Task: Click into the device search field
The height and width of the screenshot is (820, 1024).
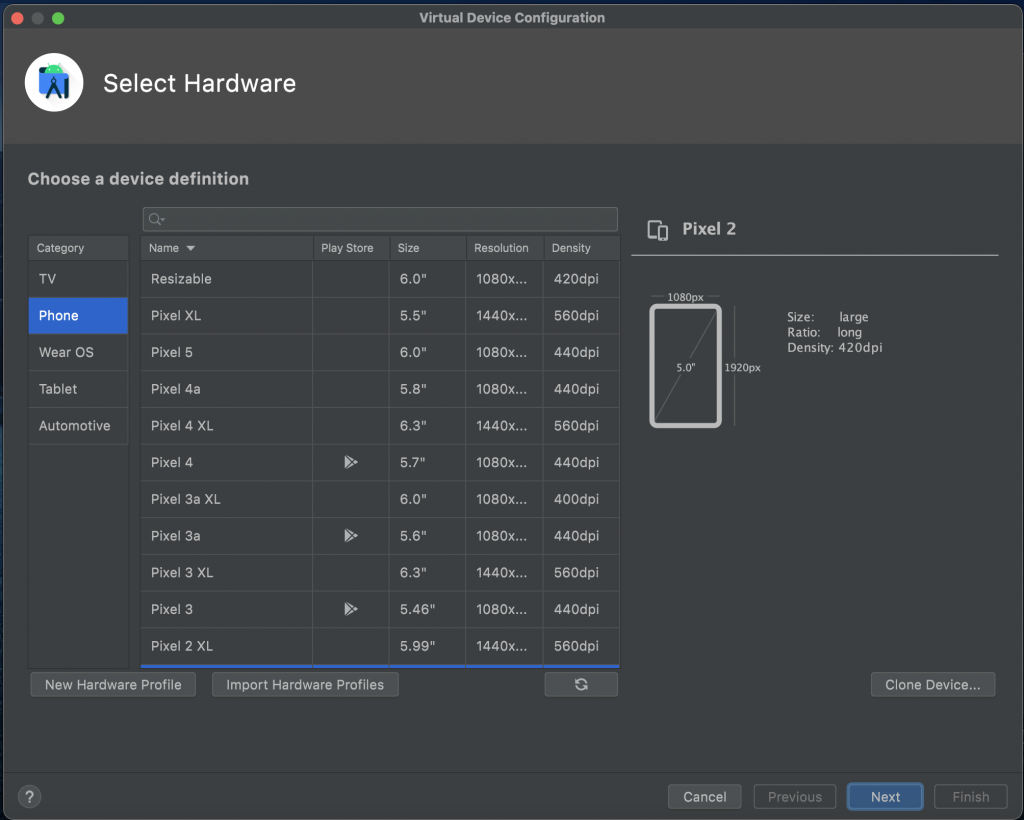Action: coord(390,220)
